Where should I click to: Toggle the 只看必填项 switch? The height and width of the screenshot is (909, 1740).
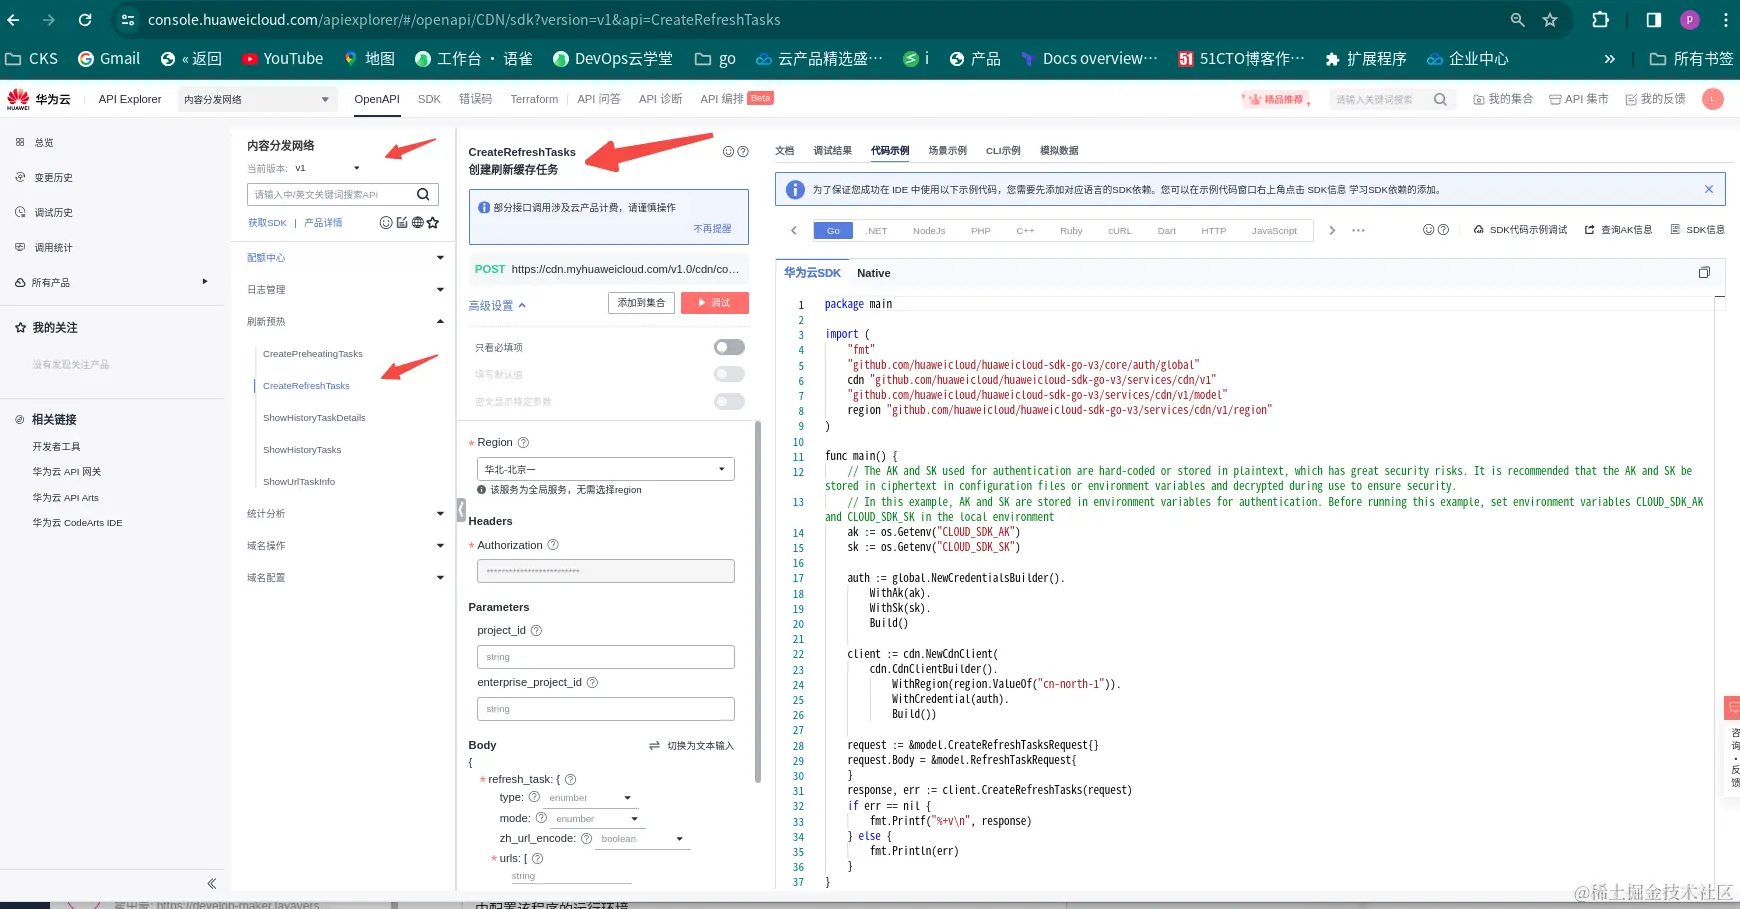(729, 347)
